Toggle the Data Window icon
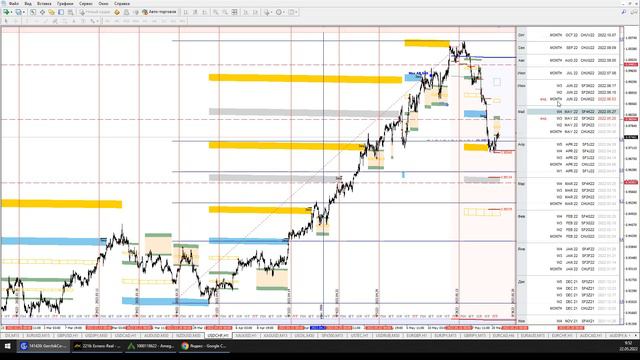Screen dimensions: 640x360 [x=42, y=12]
